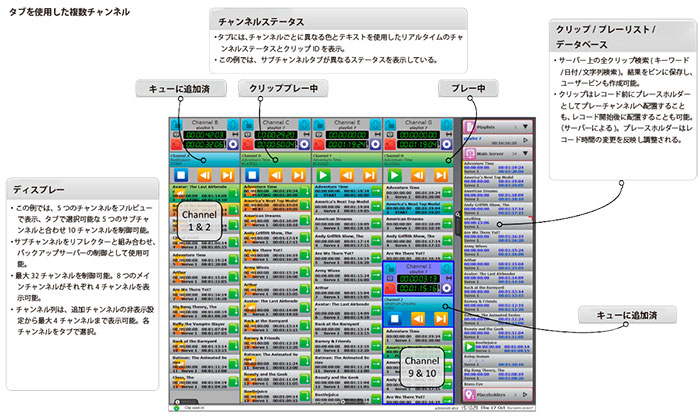Click the search magnifier on panel divider
The image size is (700, 420).
point(456,214)
